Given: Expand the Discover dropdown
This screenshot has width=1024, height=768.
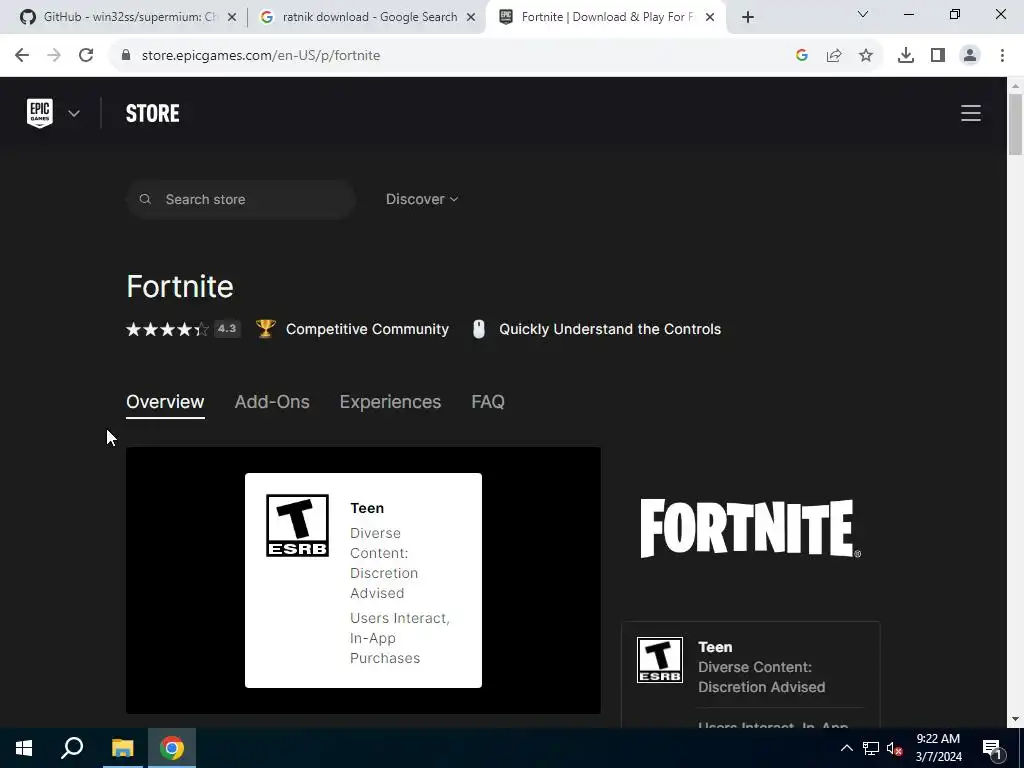Looking at the screenshot, I should (x=422, y=199).
